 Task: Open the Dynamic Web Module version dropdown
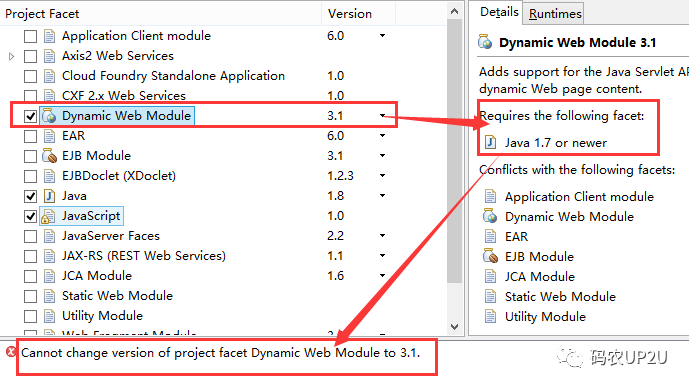(382, 116)
